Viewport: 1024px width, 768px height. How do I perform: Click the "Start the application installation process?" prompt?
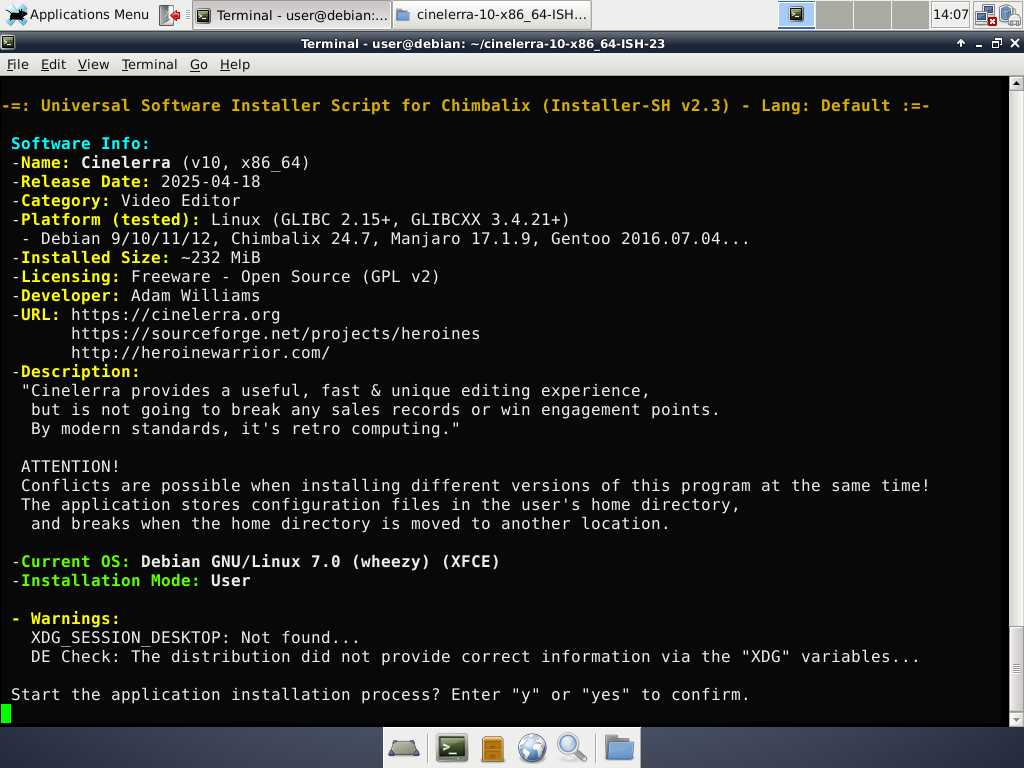click(379, 694)
